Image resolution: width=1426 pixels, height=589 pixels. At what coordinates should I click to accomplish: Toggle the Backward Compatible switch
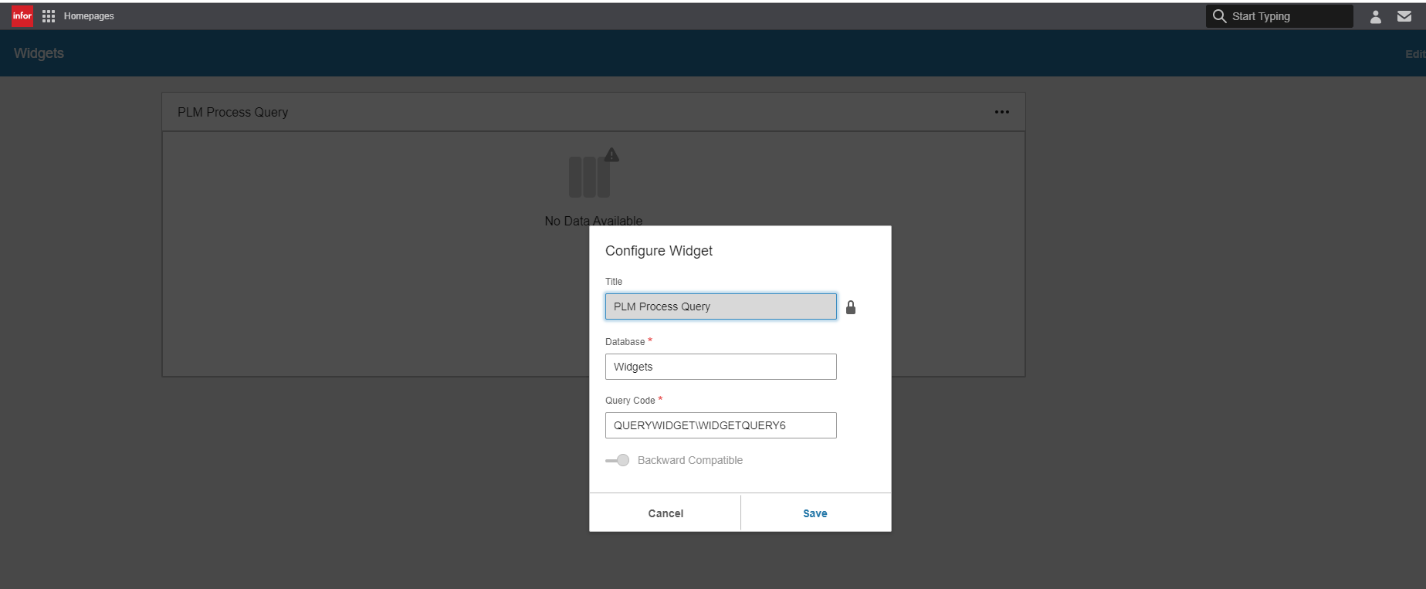617,460
